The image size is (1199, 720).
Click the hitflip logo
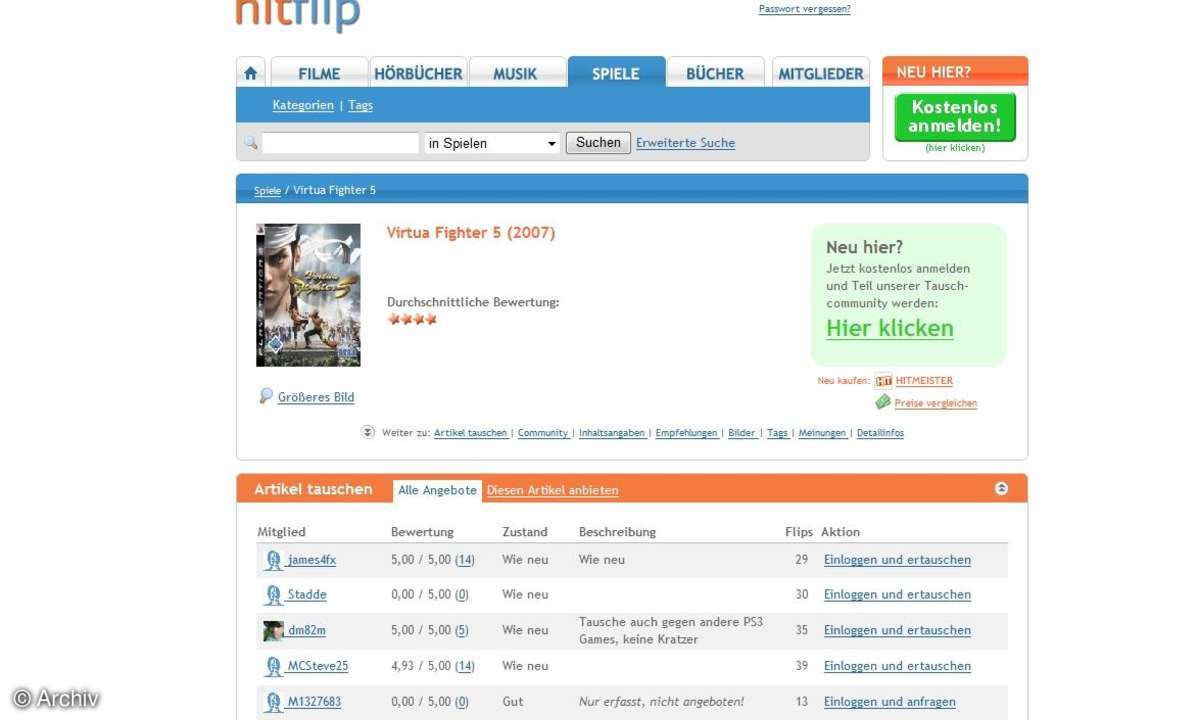pyautogui.click(x=297, y=14)
